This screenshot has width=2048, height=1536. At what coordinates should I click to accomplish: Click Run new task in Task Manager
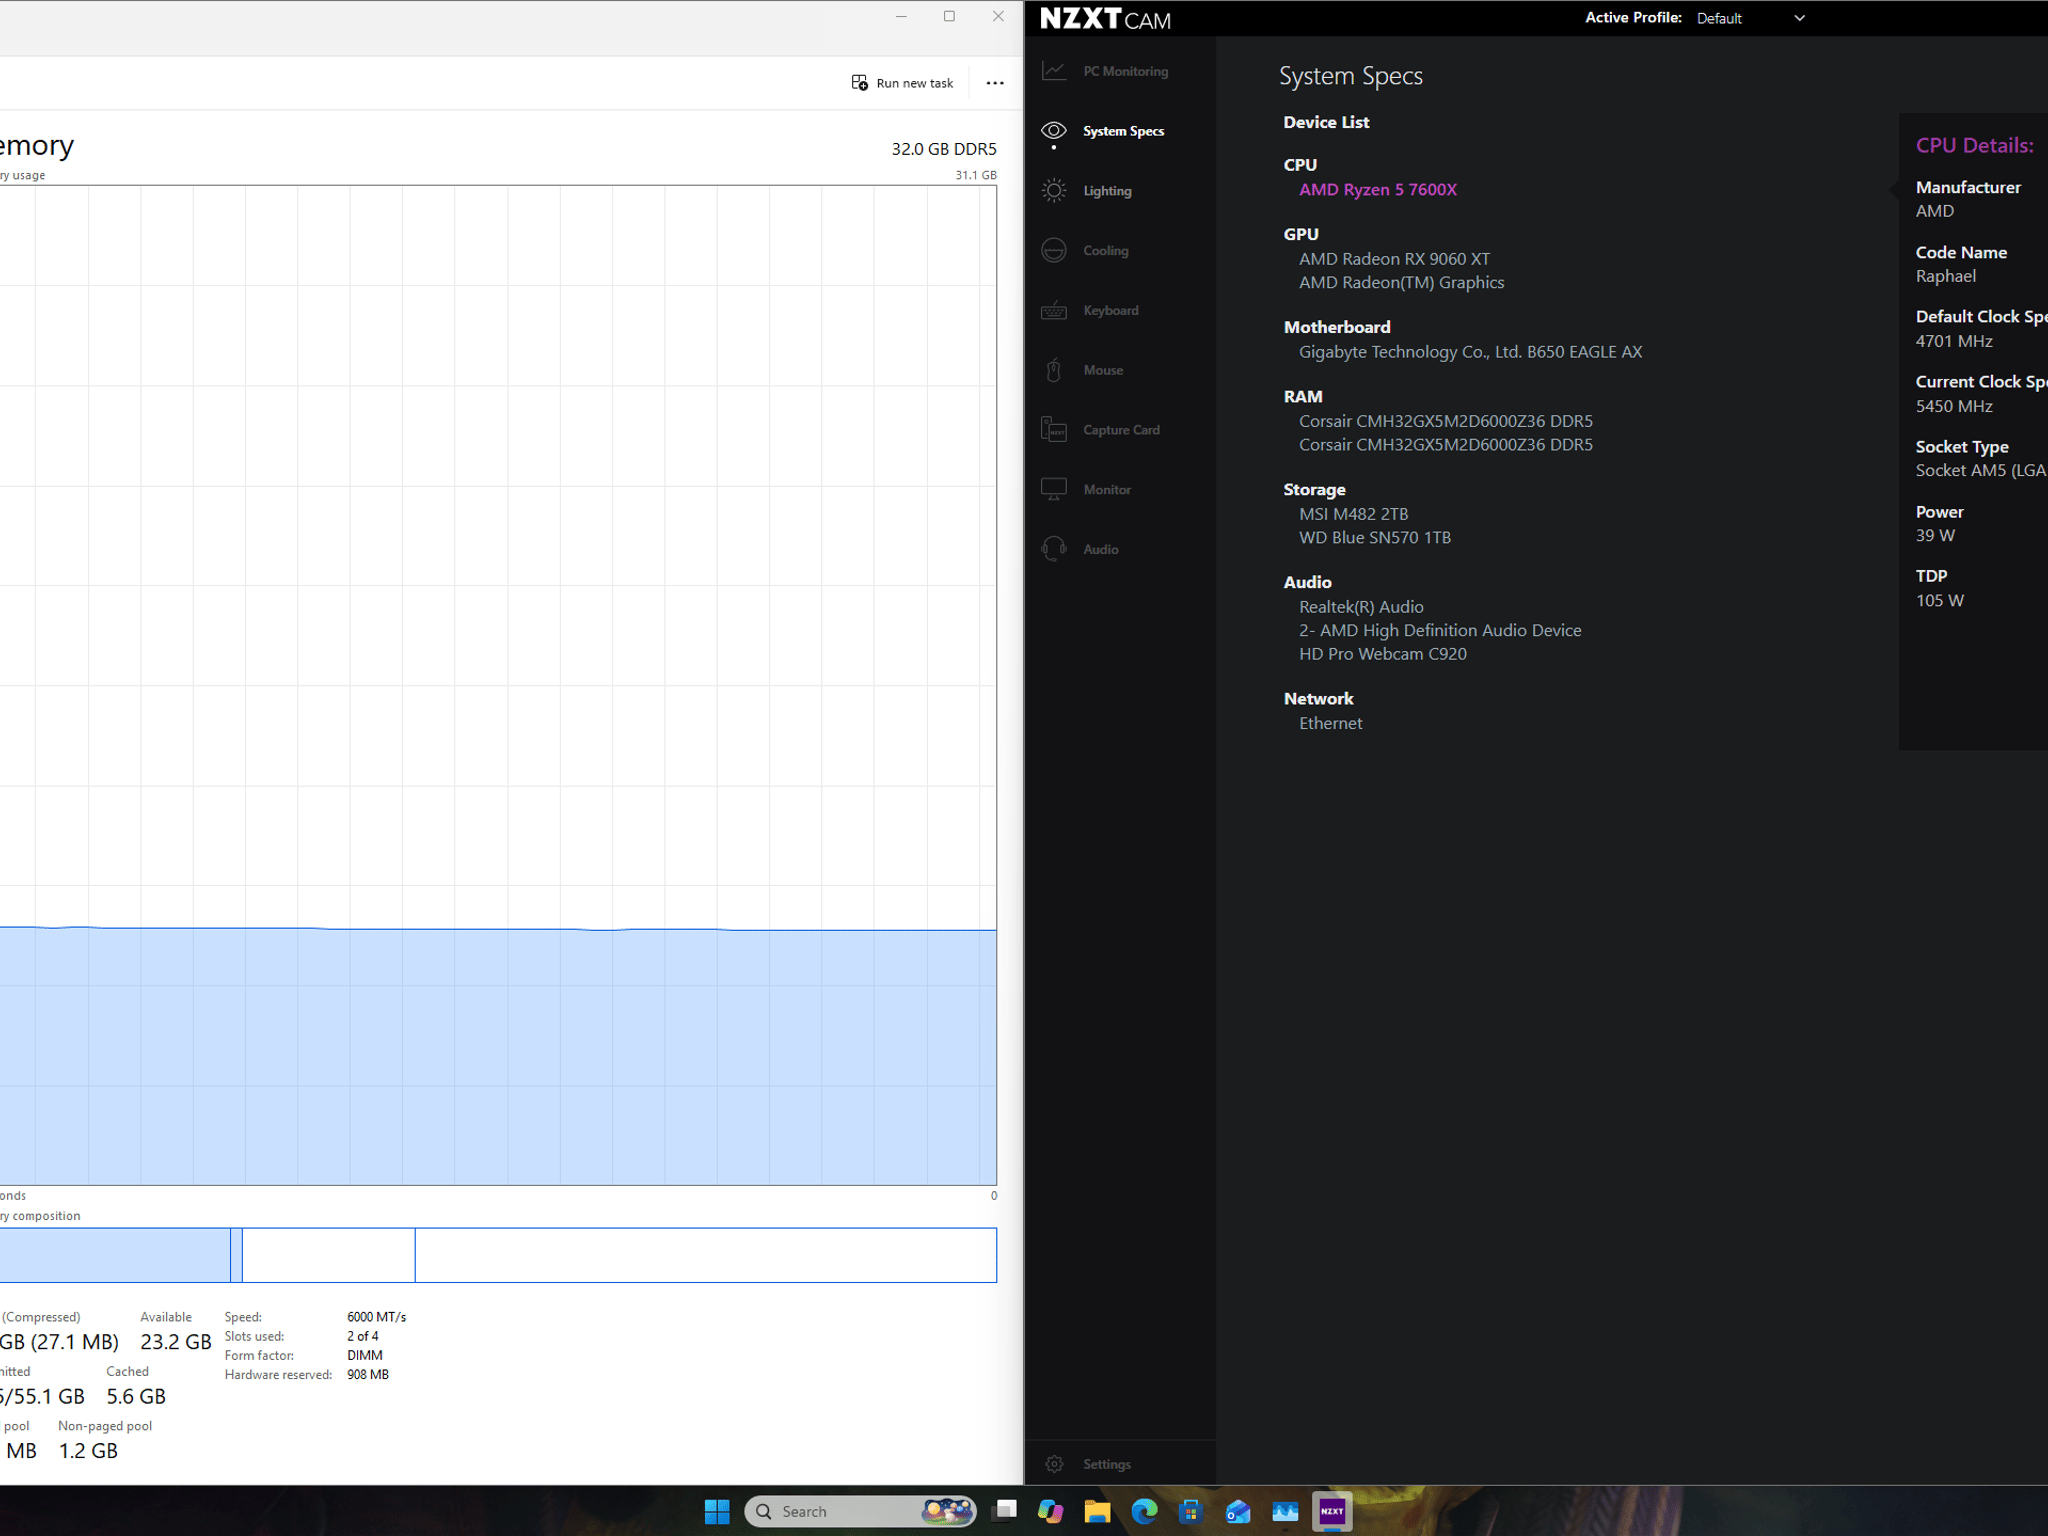click(902, 83)
